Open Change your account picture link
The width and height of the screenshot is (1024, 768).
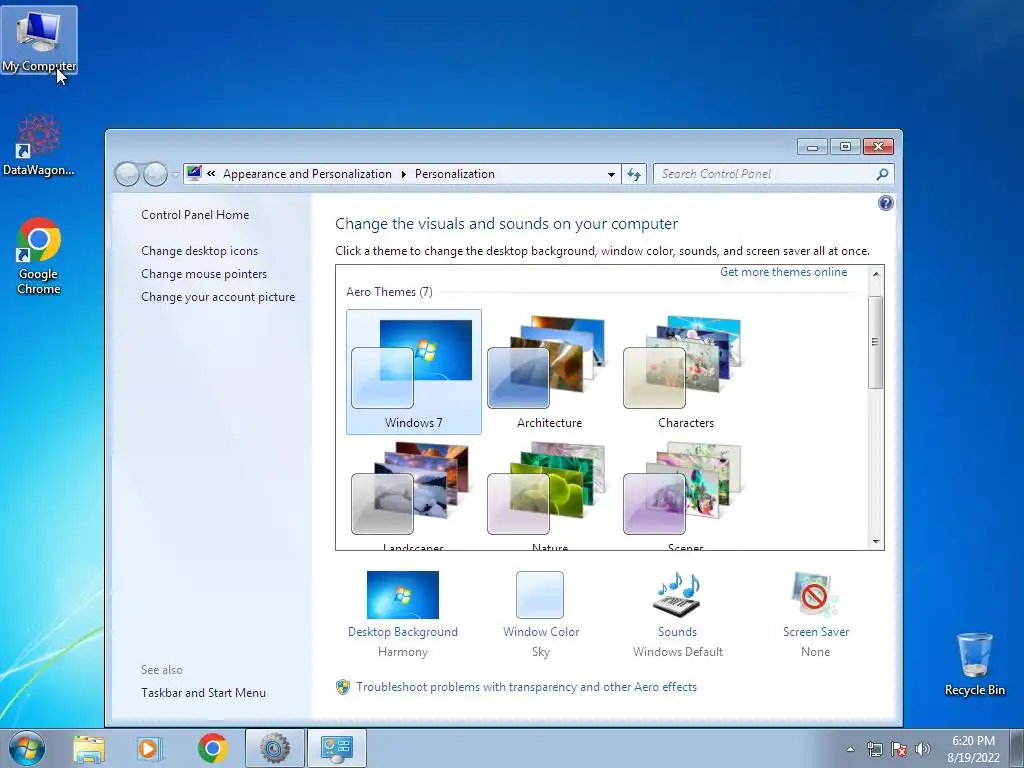[218, 296]
